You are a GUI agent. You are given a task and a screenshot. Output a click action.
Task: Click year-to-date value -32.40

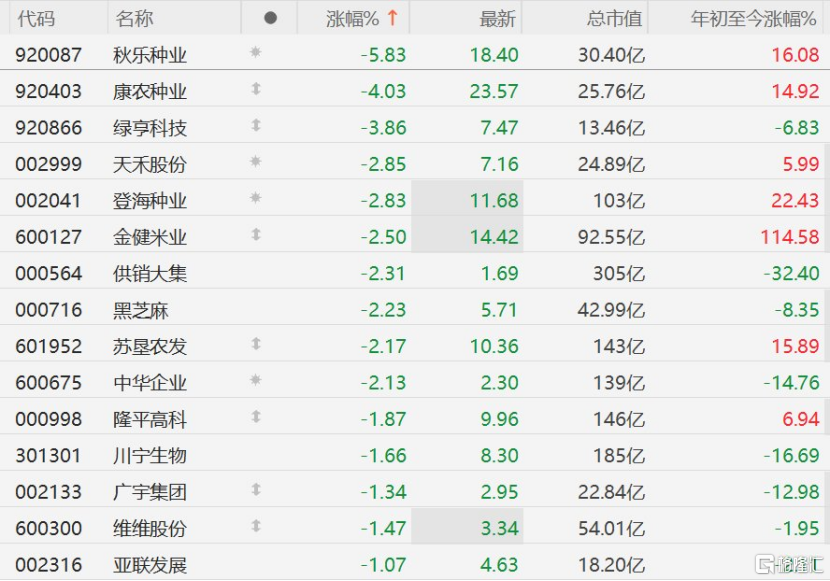point(791,274)
